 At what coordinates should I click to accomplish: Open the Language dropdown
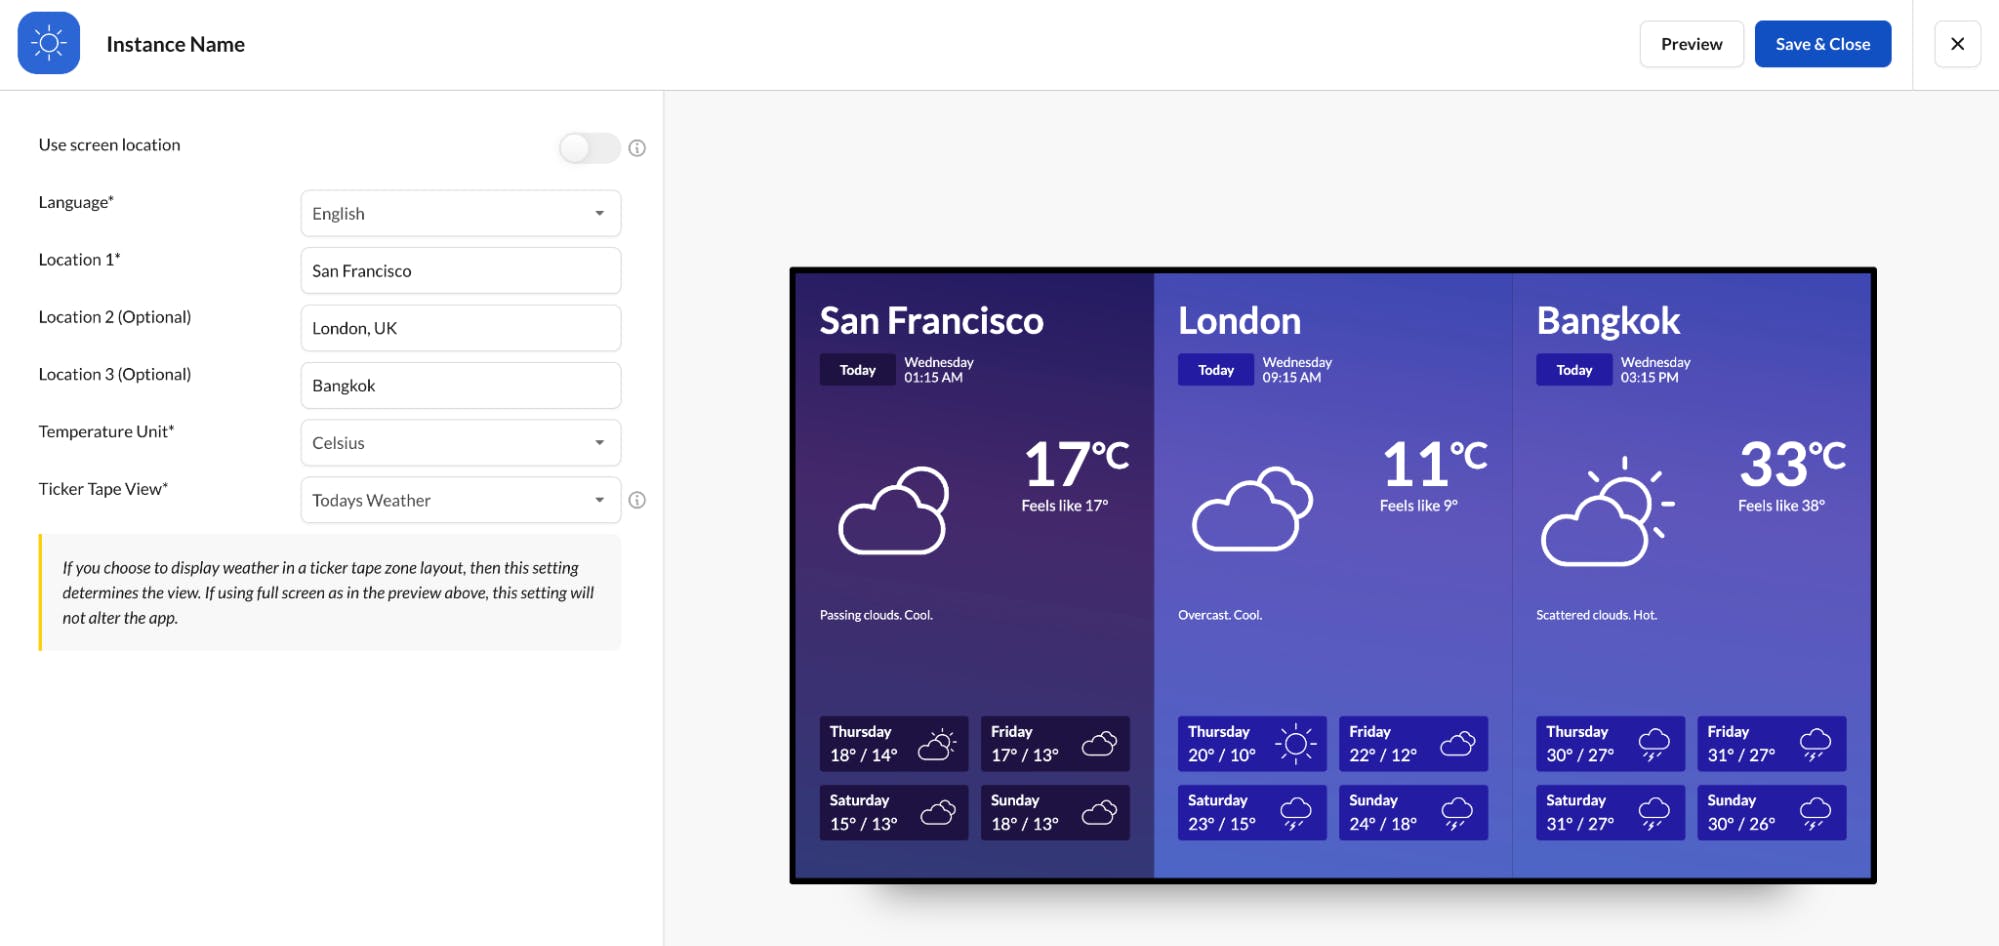click(x=459, y=213)
